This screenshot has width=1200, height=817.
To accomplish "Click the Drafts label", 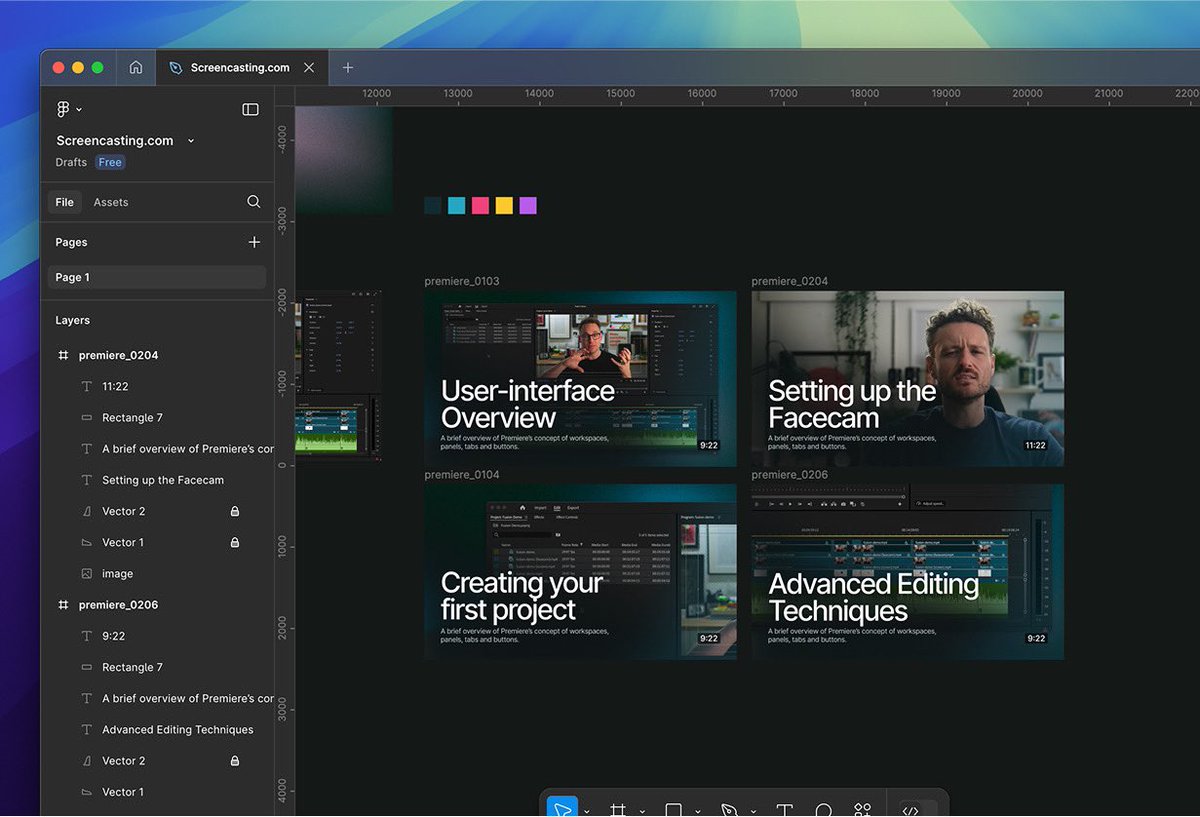I will pos(71,162).
